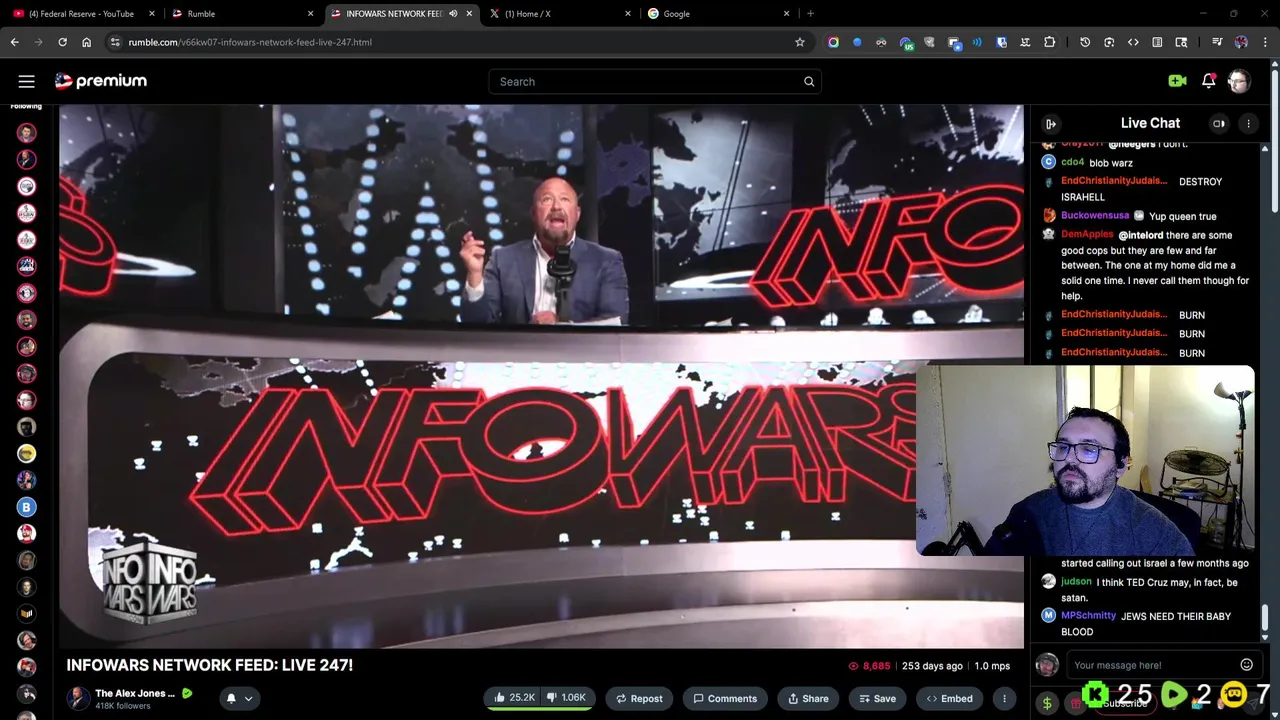Open MPSchmitty user in chat
This screenshot has width=1280, height=720.
click(1088, 616)
